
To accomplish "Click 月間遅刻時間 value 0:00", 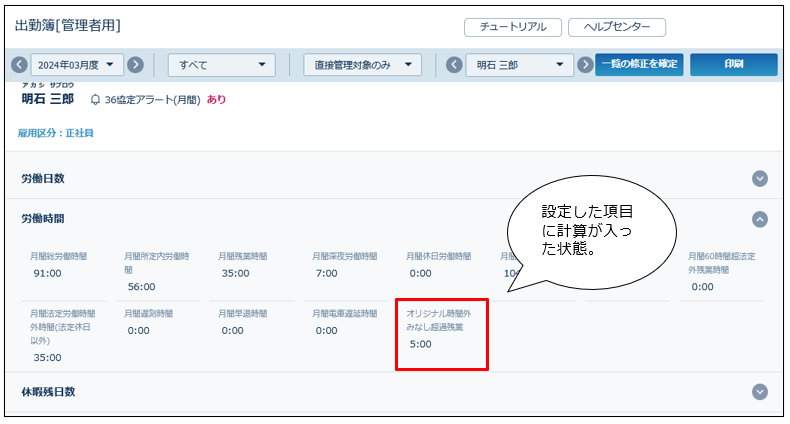I will point(139,331).
